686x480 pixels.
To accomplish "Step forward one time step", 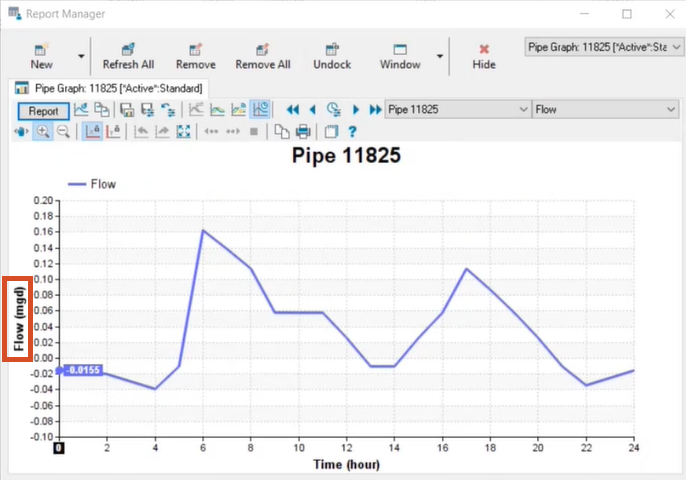I will 356,109.
